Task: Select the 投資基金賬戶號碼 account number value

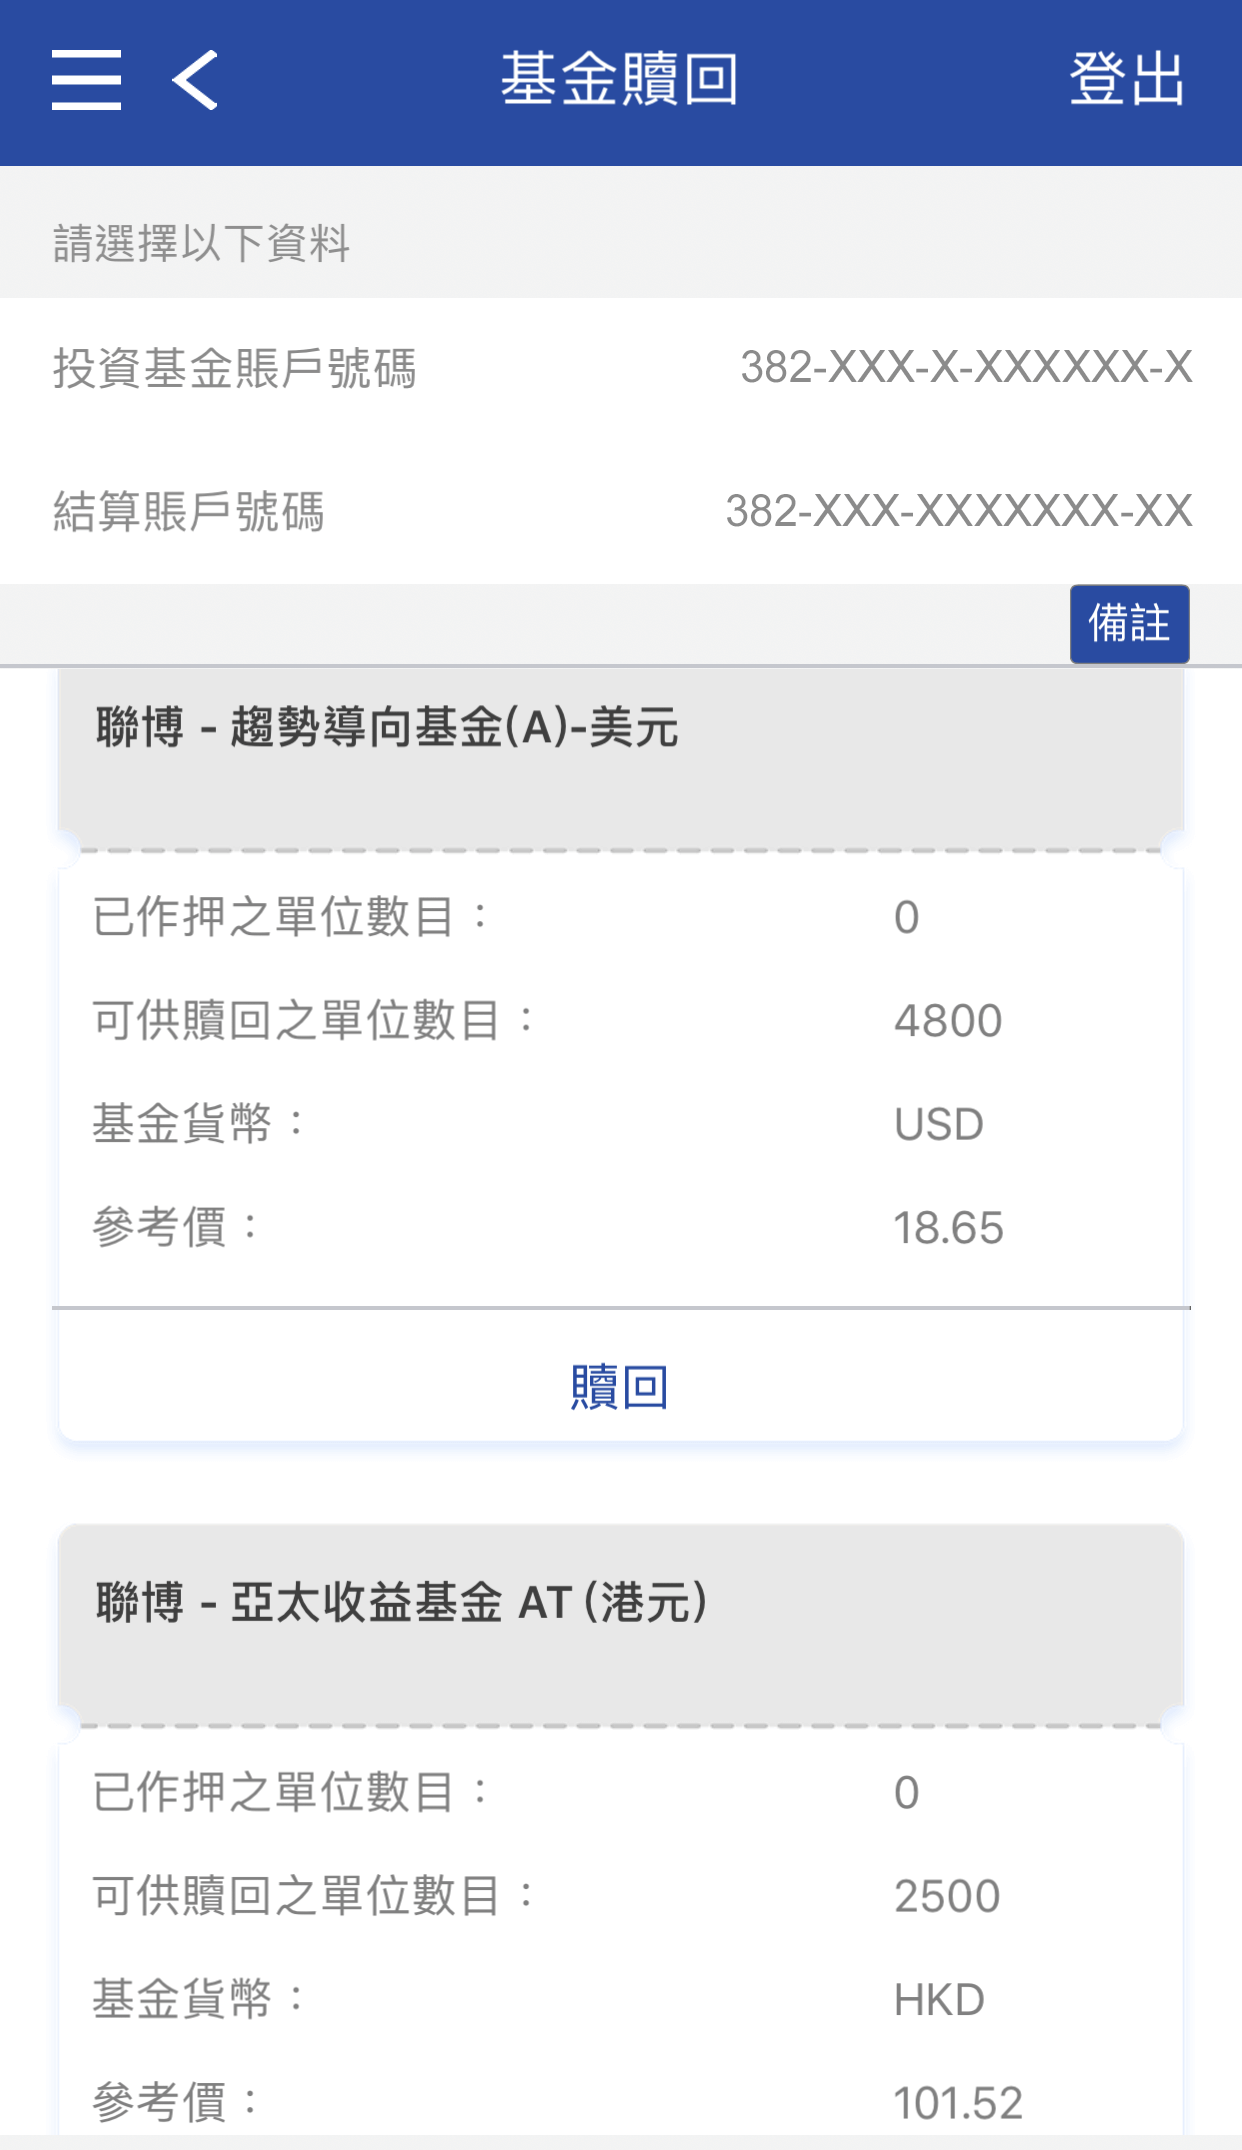Action: tap(966, 367)
